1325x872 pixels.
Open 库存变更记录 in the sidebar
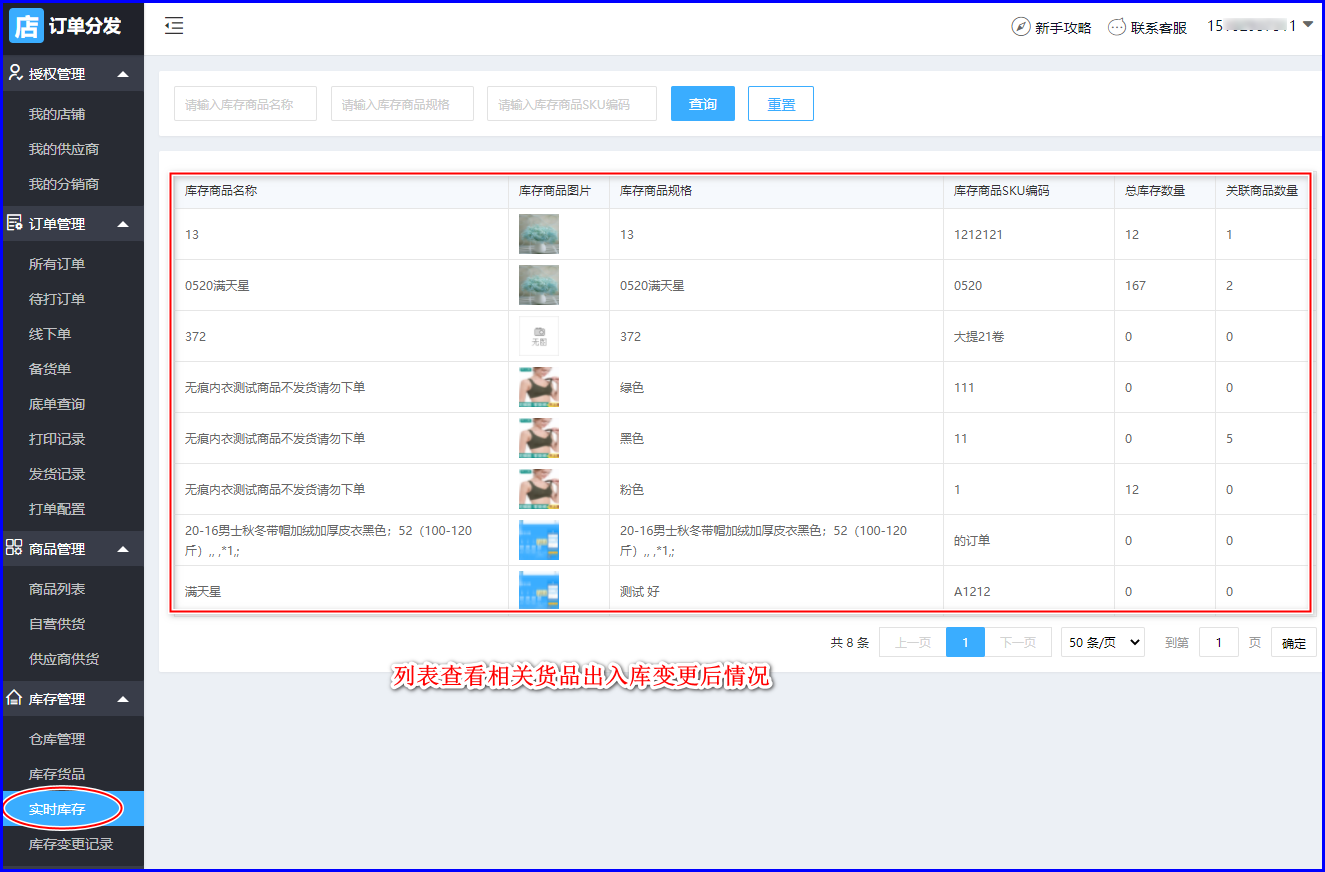(x=71, y=844)
